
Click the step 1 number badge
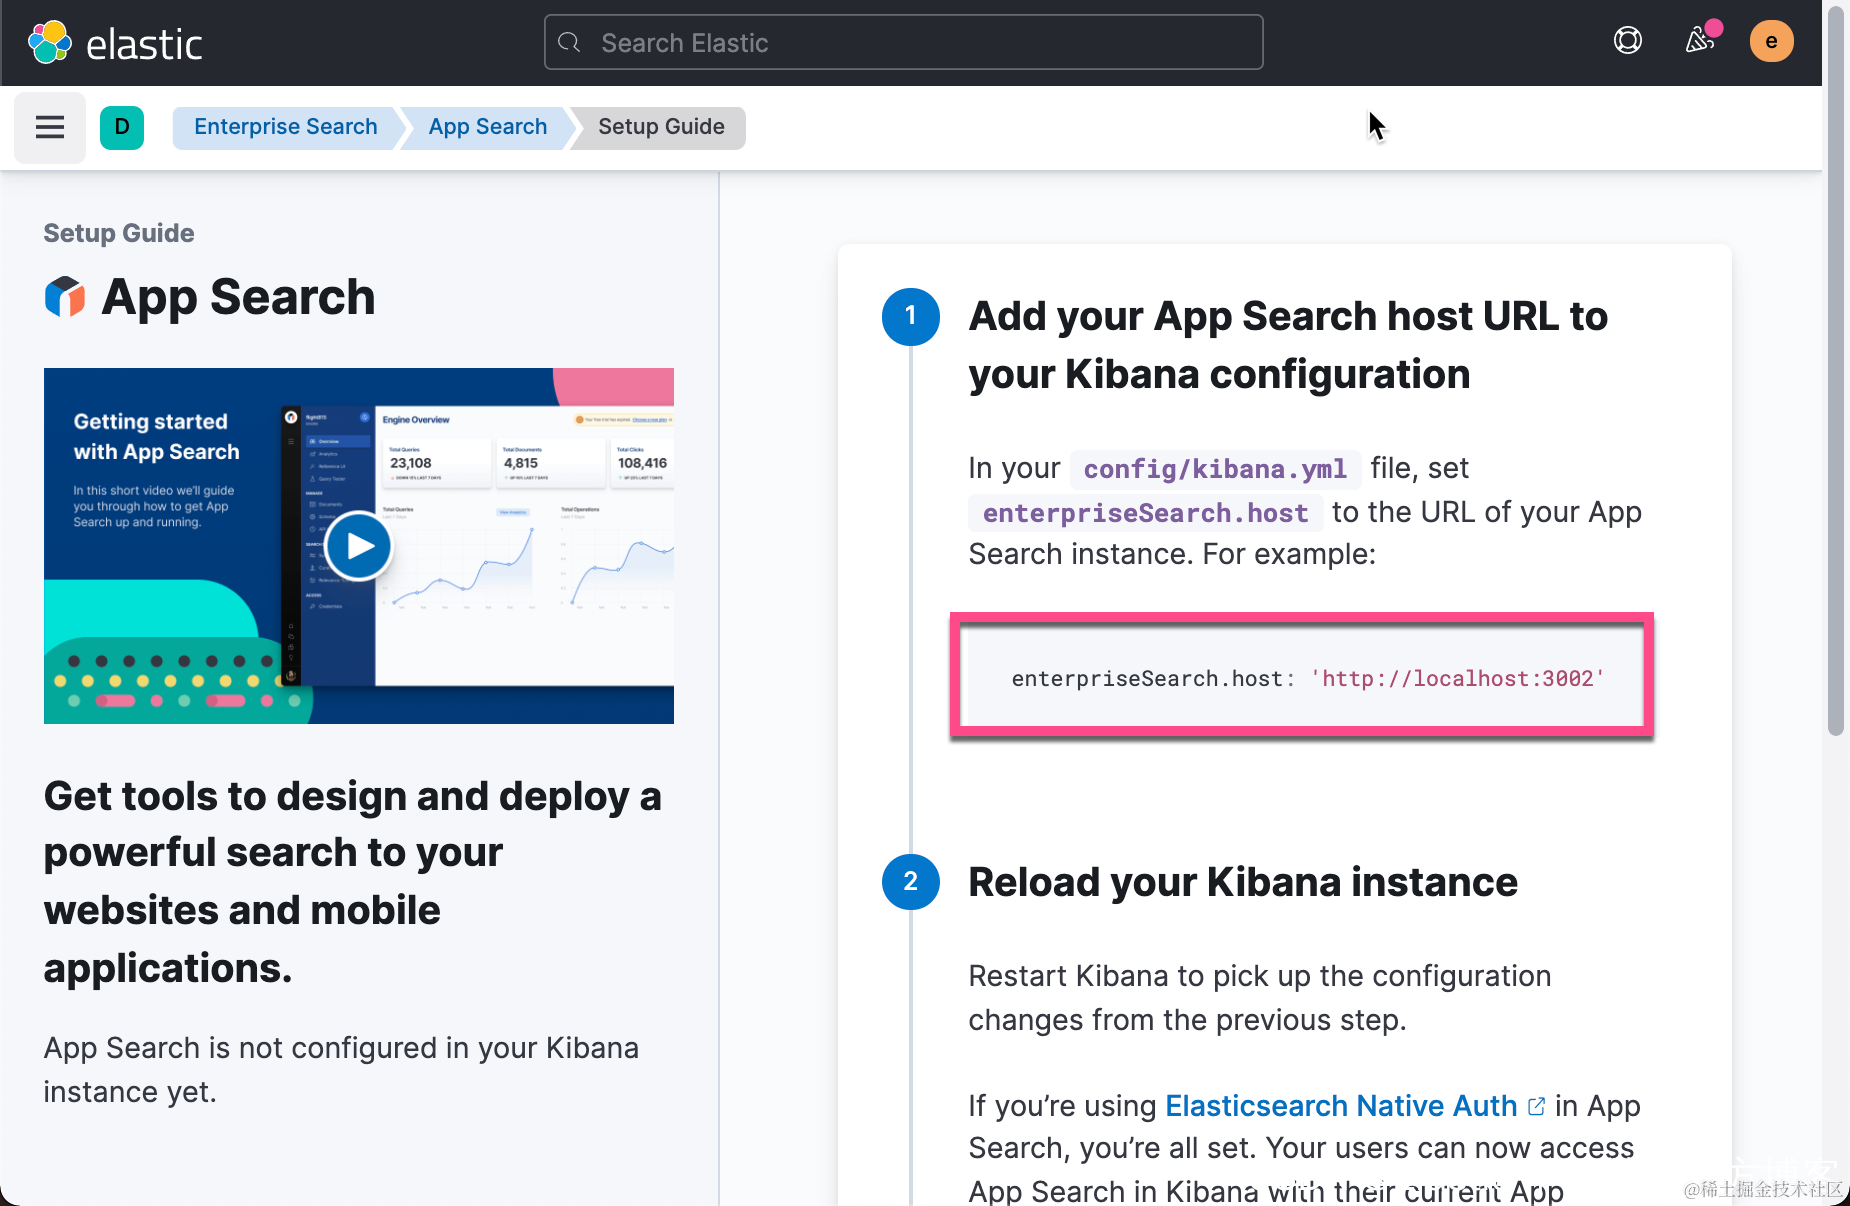click(910, 316)
